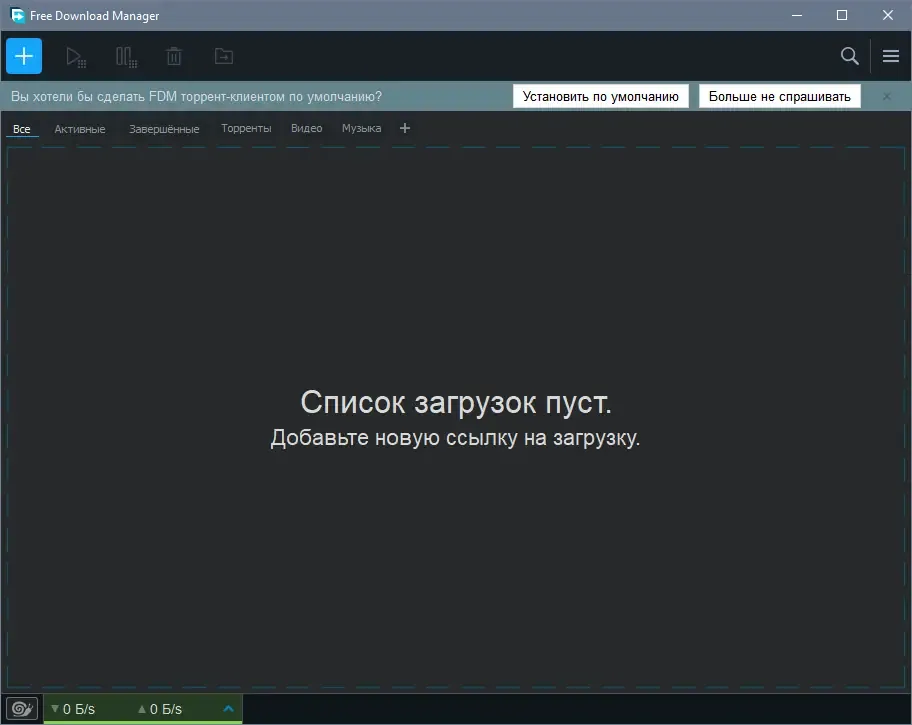Switch to the Активные tab
This screenshot has width=912, height=725.
click(x=80, y=129)
